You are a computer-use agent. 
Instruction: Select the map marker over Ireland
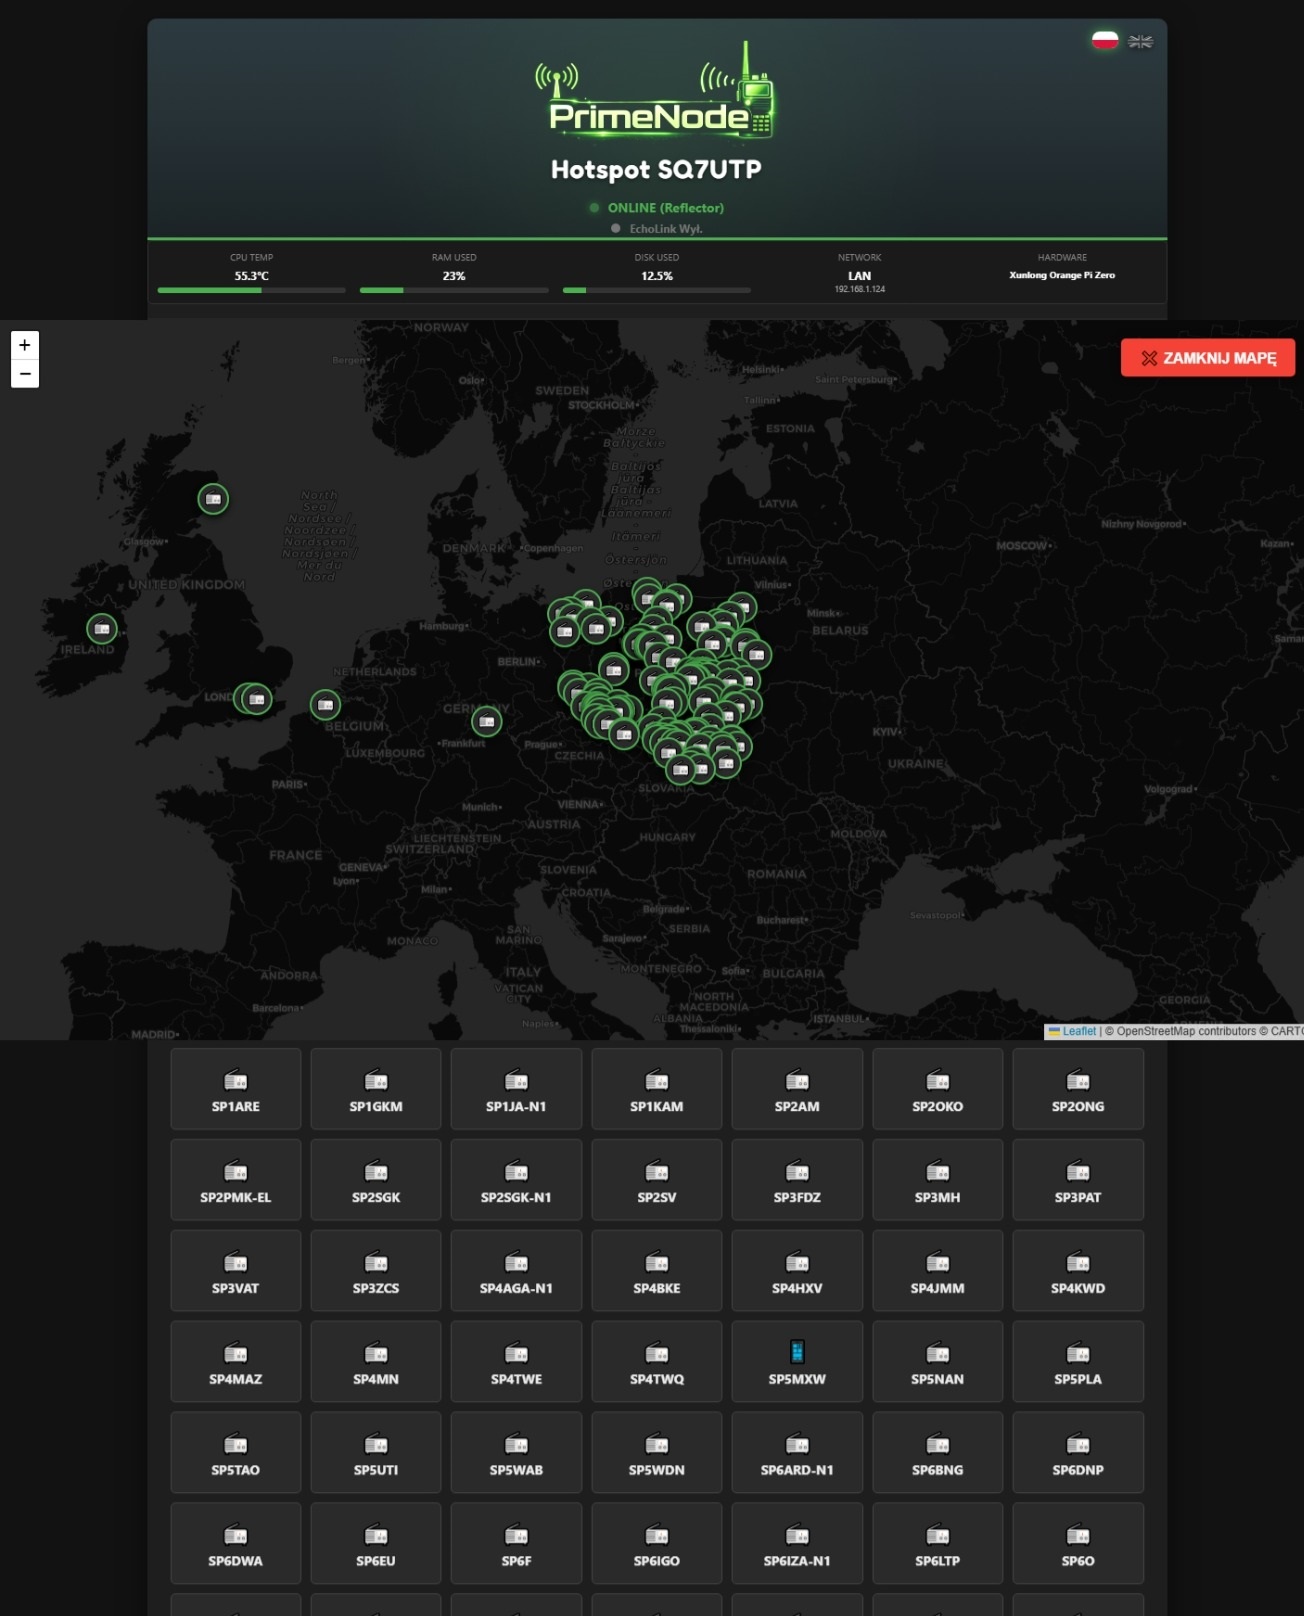coord(102,629)
